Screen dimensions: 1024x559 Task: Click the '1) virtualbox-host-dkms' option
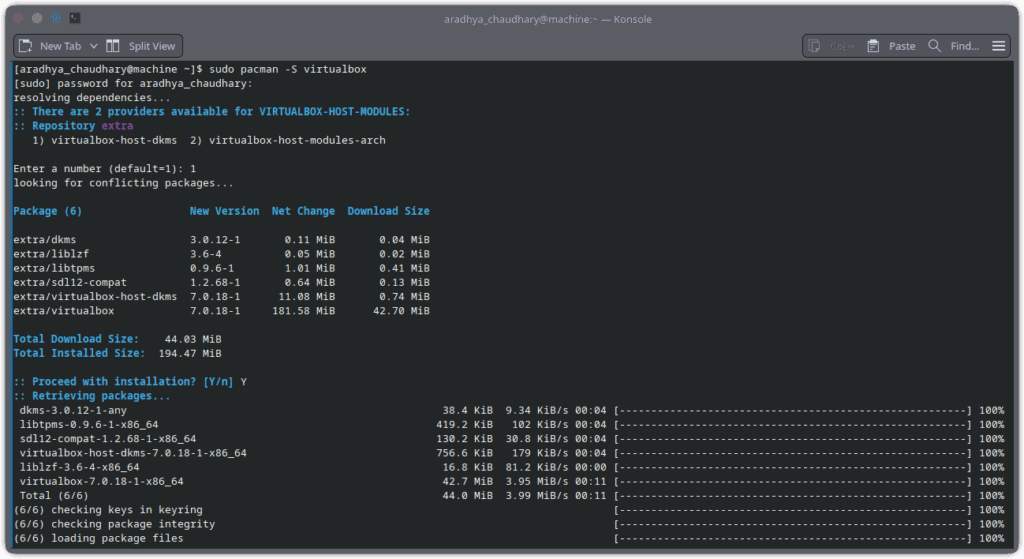(104, 140)
